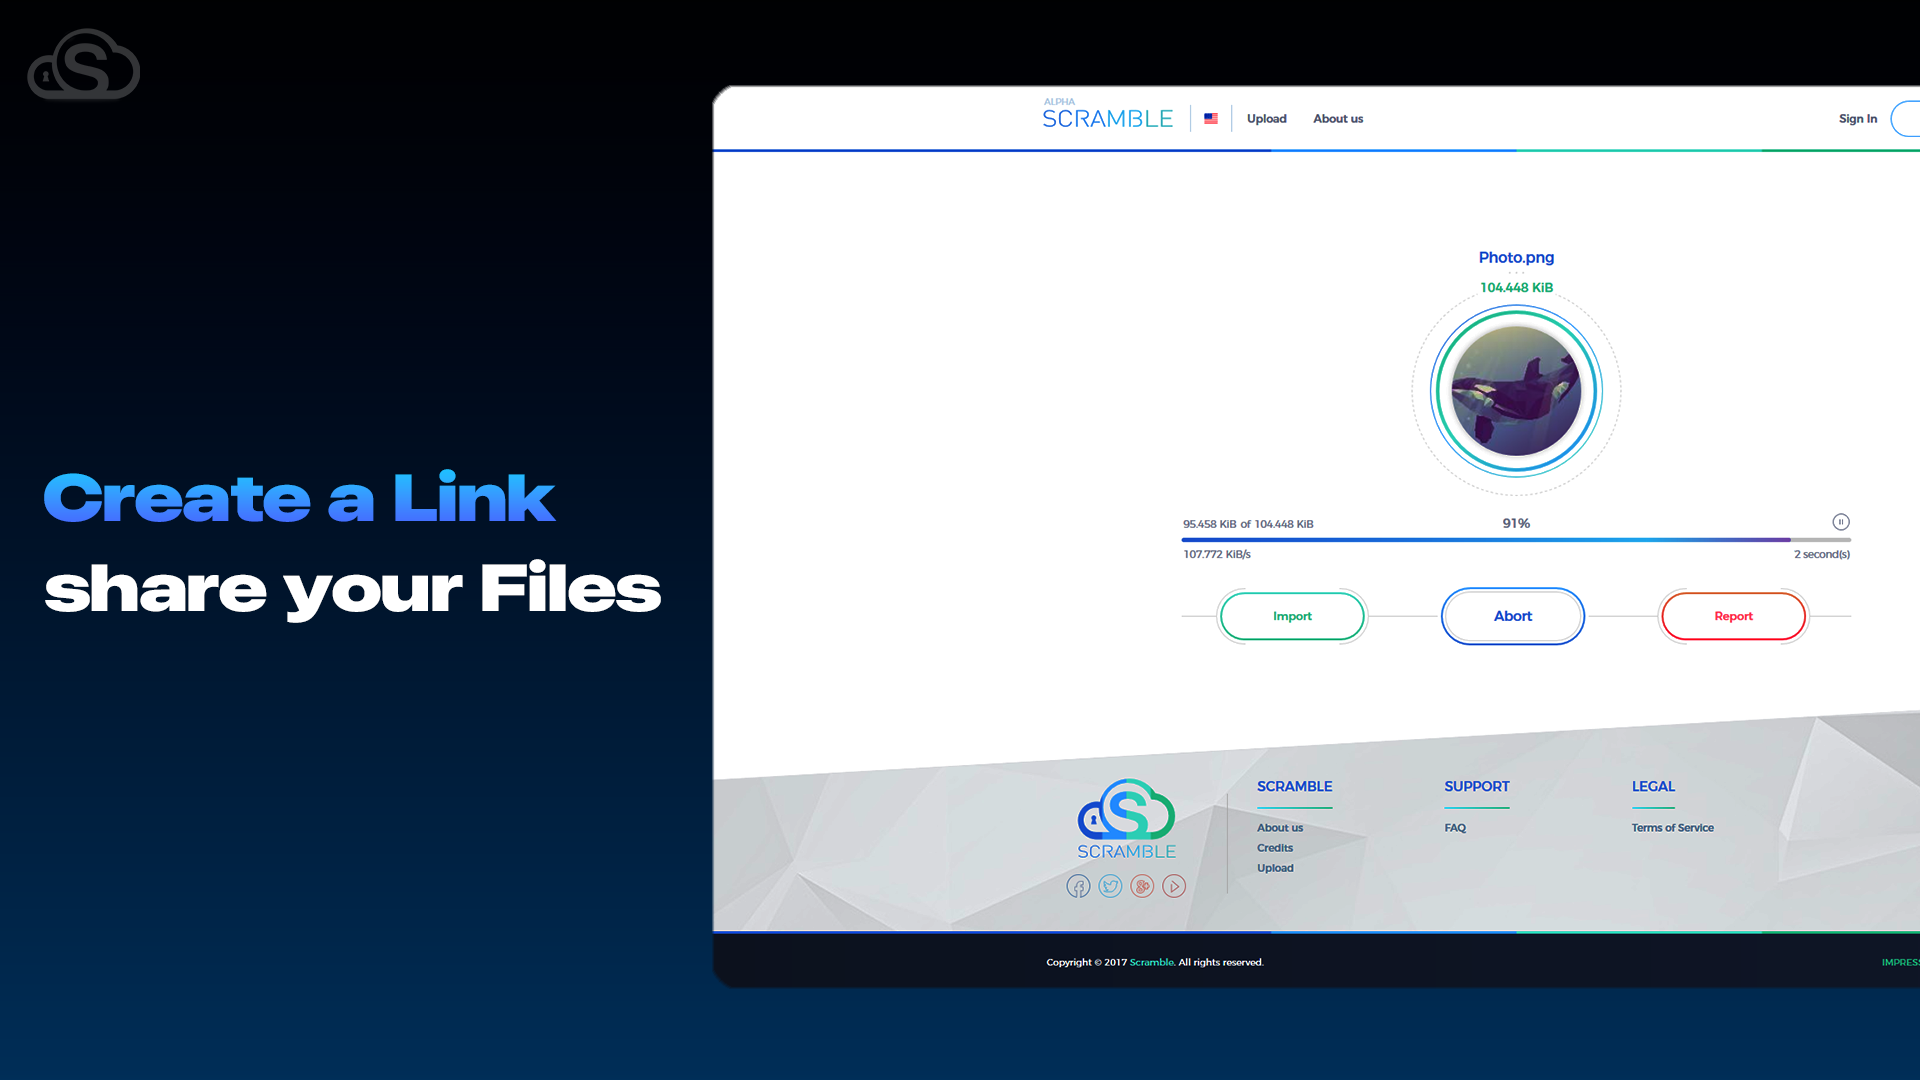The image size is (1920, 1080).
Task: Click the Scramble link in the copyright line
Action: (x=1152, y=962)
